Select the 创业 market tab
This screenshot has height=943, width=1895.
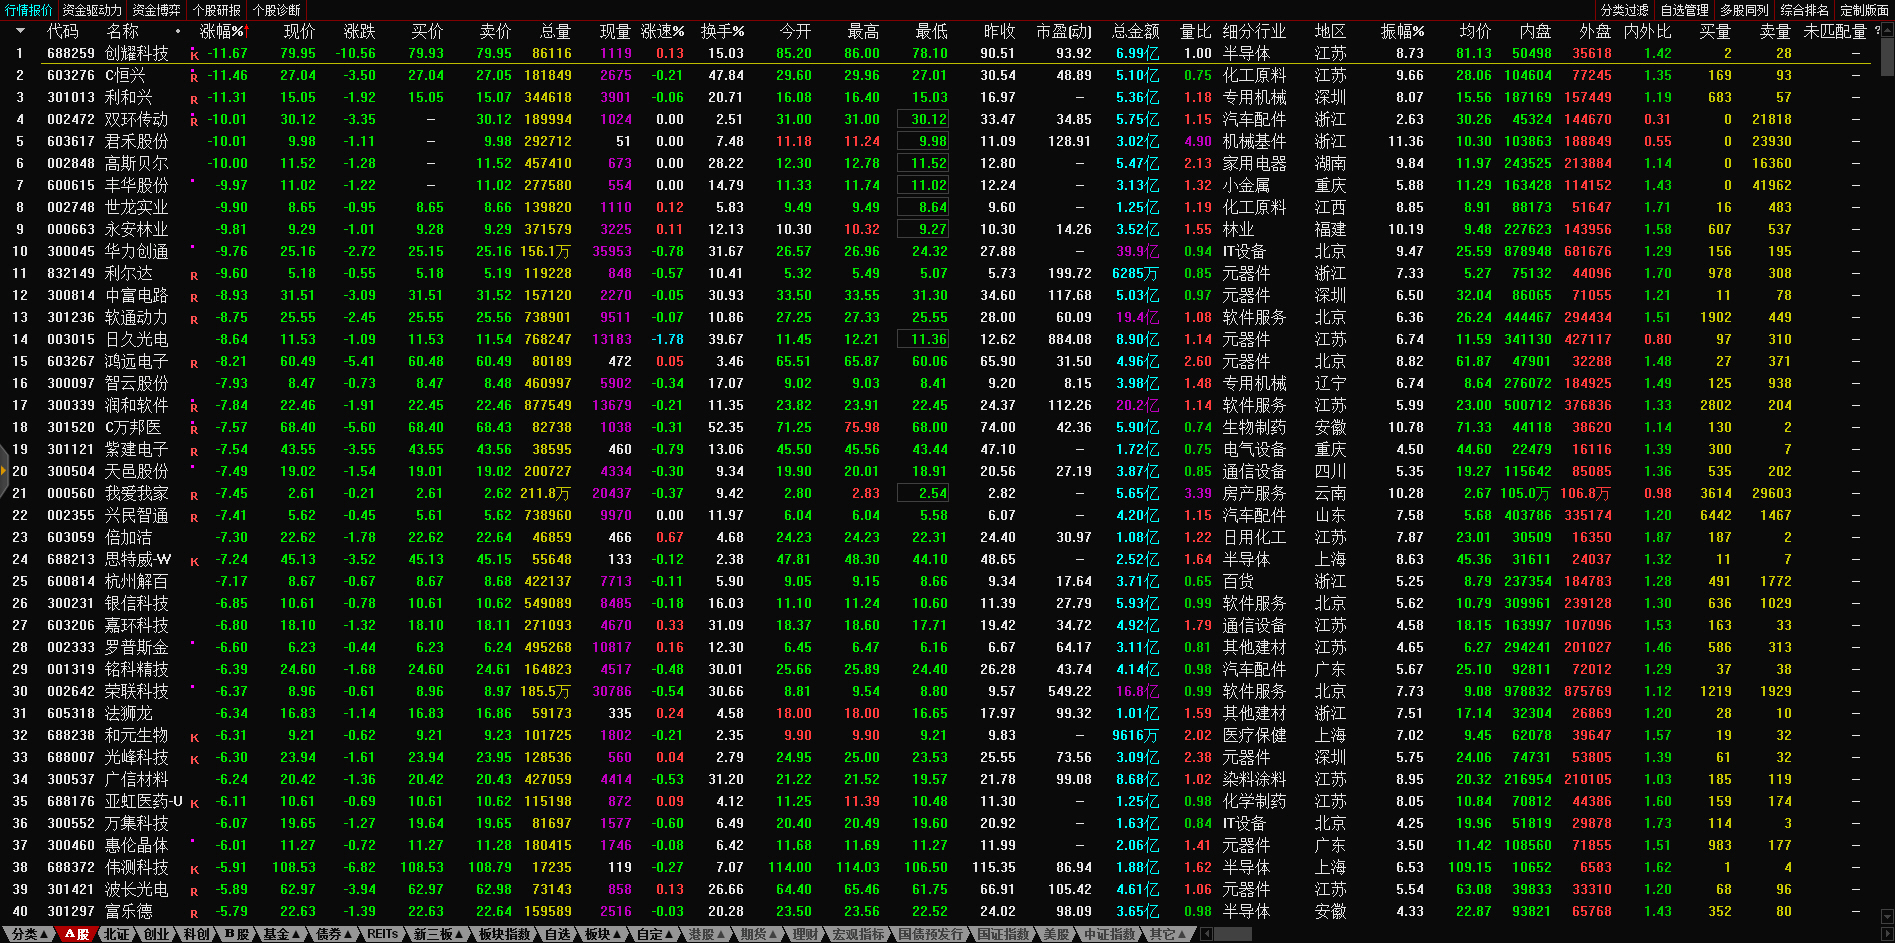157,934
